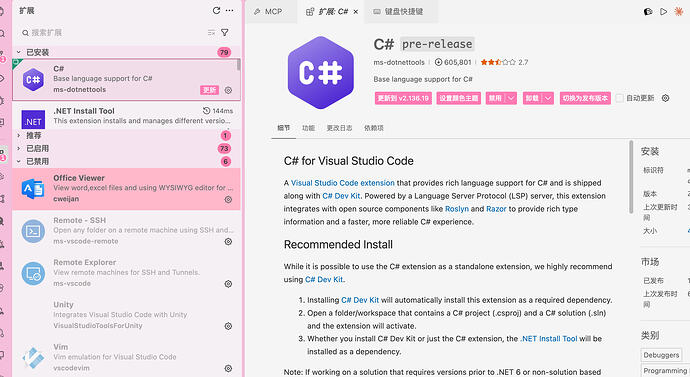Click the C# icon in installed list
The image size is (690, 377).
[33, 80]
